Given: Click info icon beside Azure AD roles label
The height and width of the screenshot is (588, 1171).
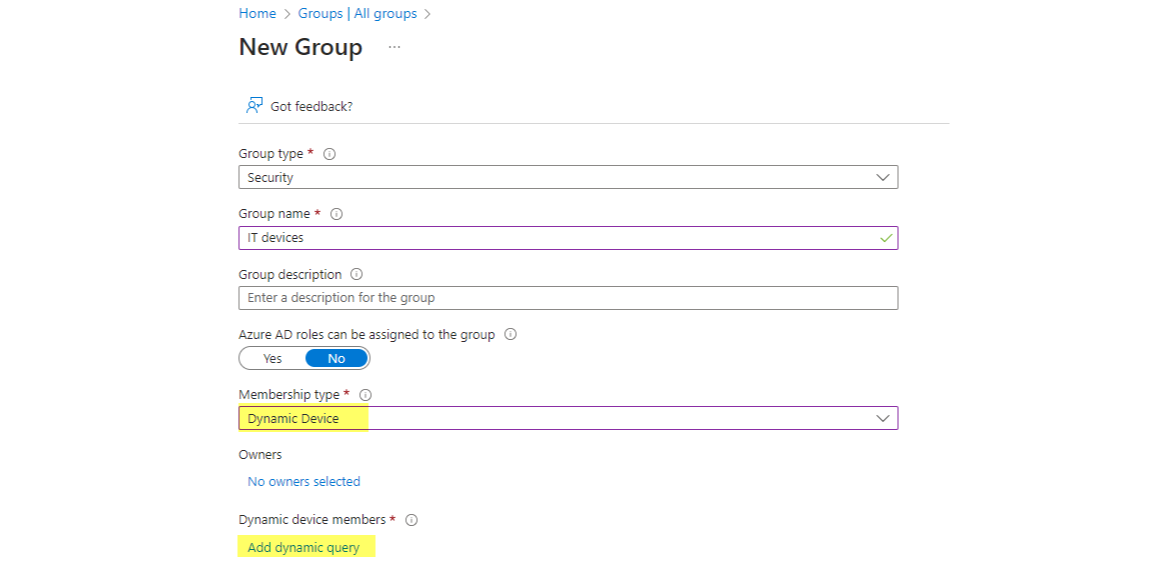Looking at the screenshot, I should click(x=510, y=334).
